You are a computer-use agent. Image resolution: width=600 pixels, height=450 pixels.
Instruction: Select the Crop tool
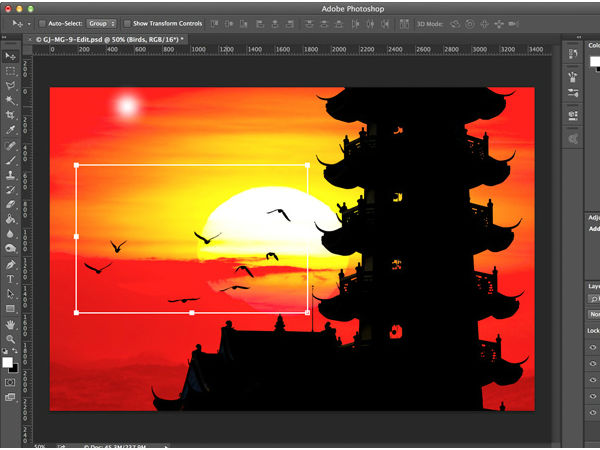click(x=11, y=115)
